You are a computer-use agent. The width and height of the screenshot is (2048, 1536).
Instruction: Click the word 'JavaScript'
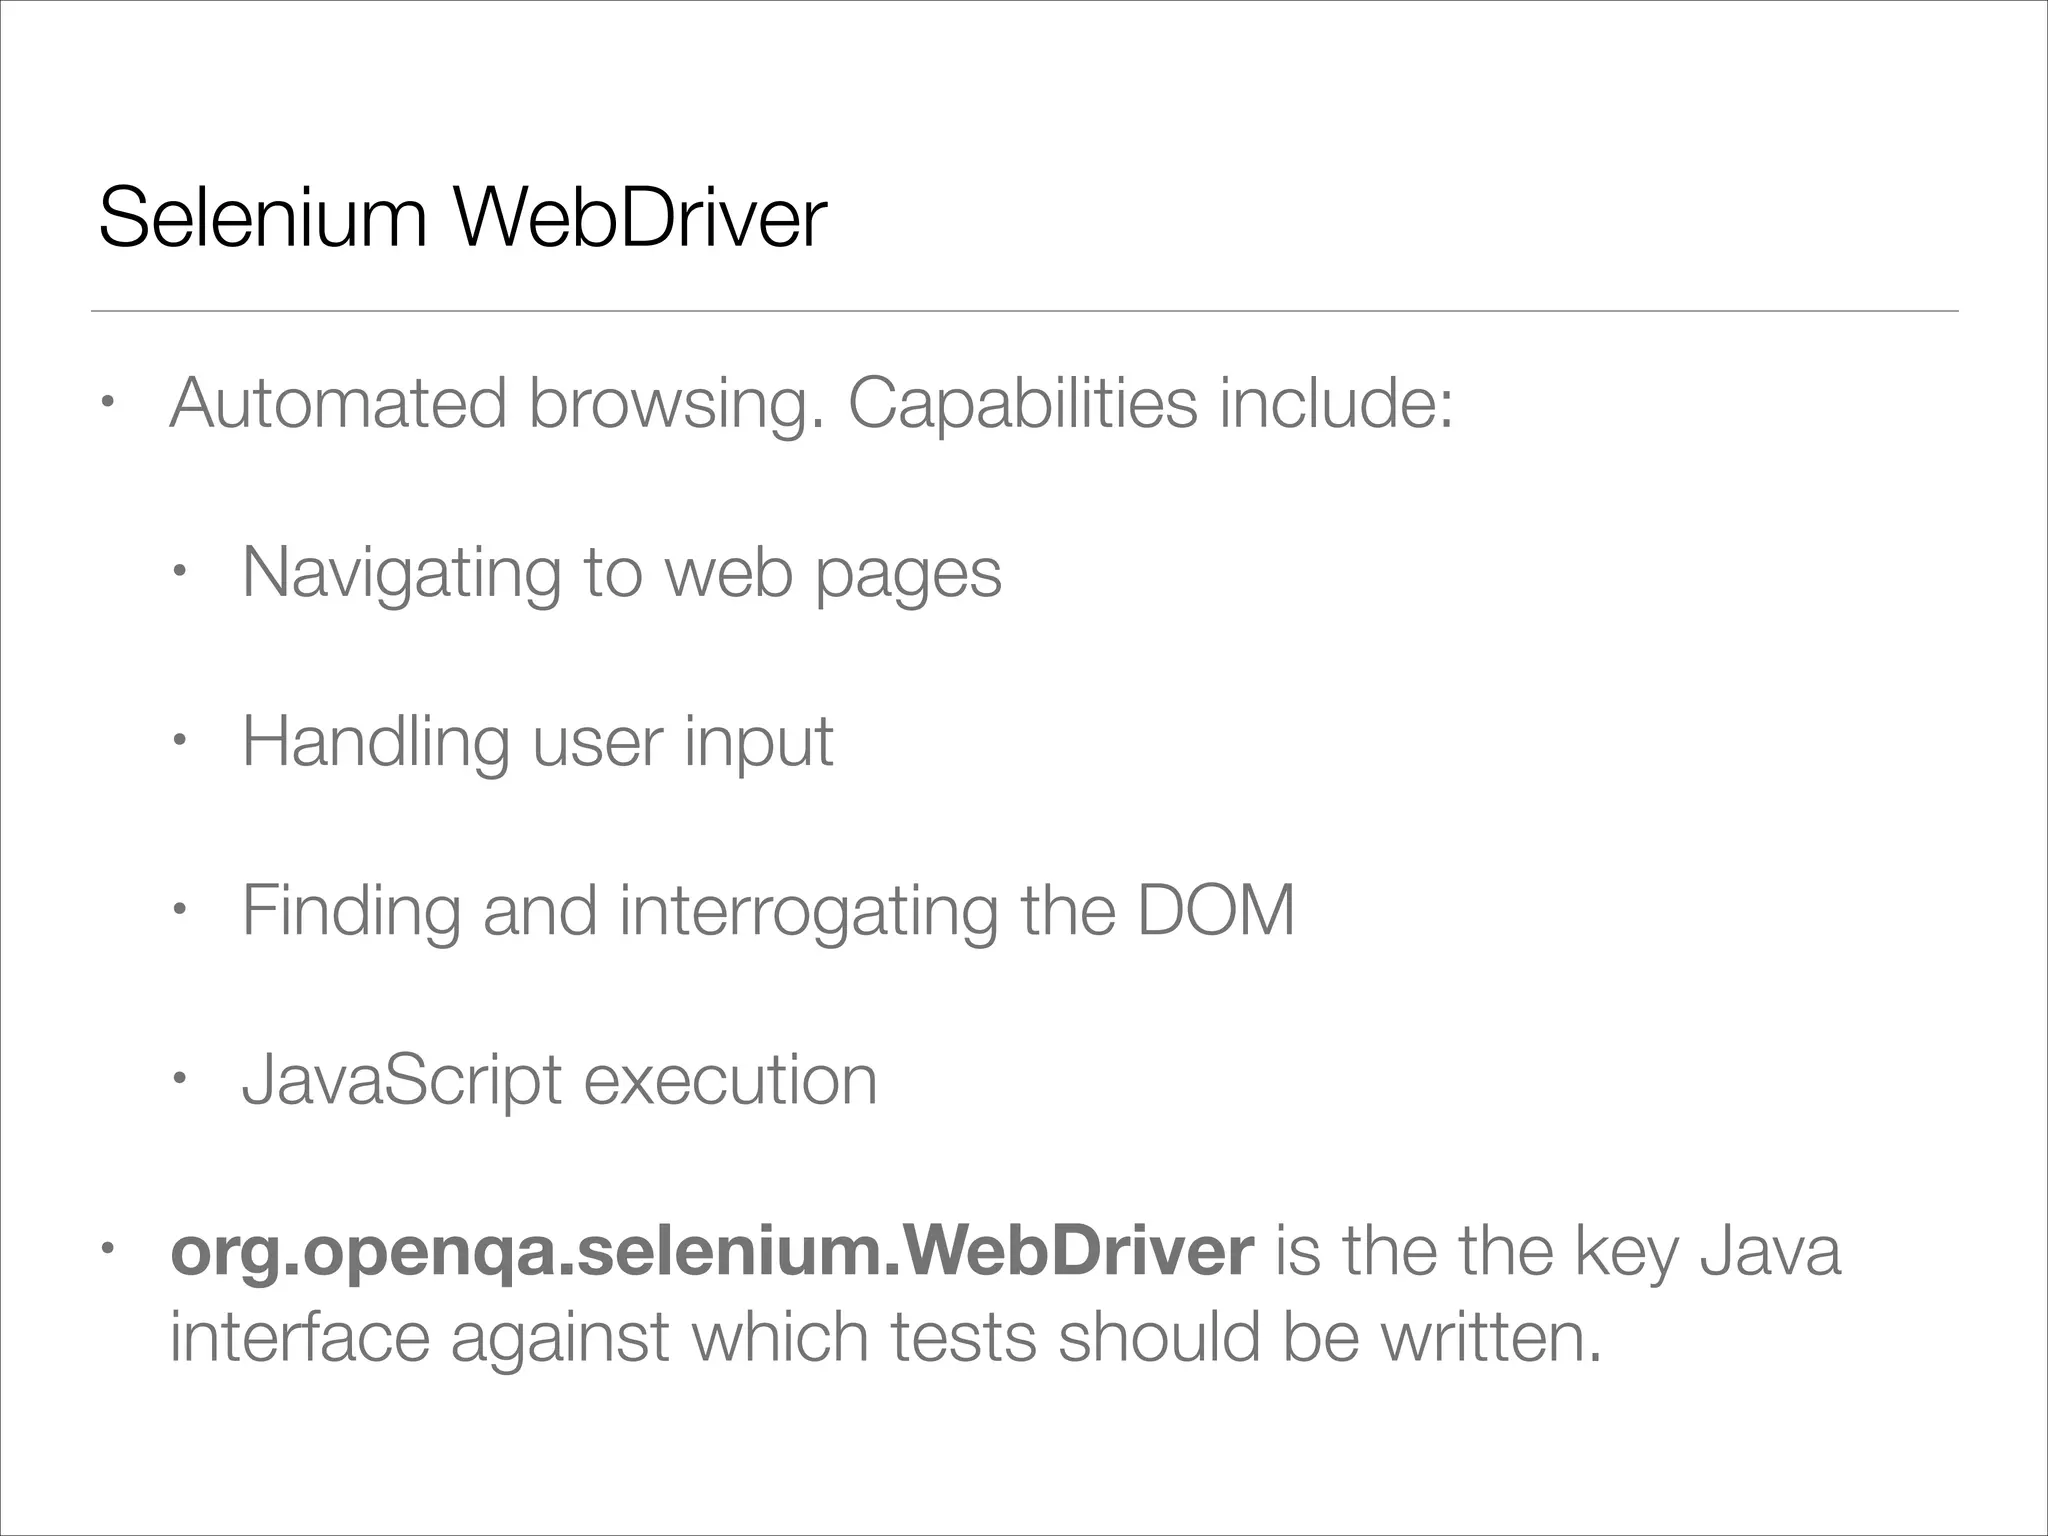[402, 1080]
